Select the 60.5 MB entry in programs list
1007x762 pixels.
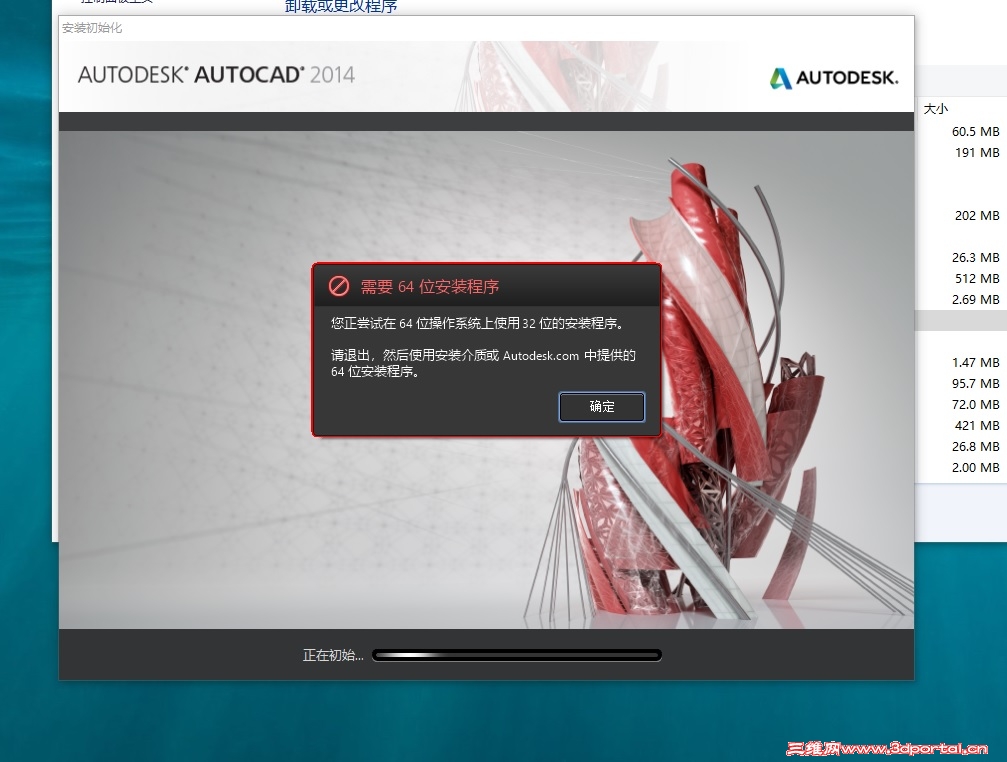point(976,132)
